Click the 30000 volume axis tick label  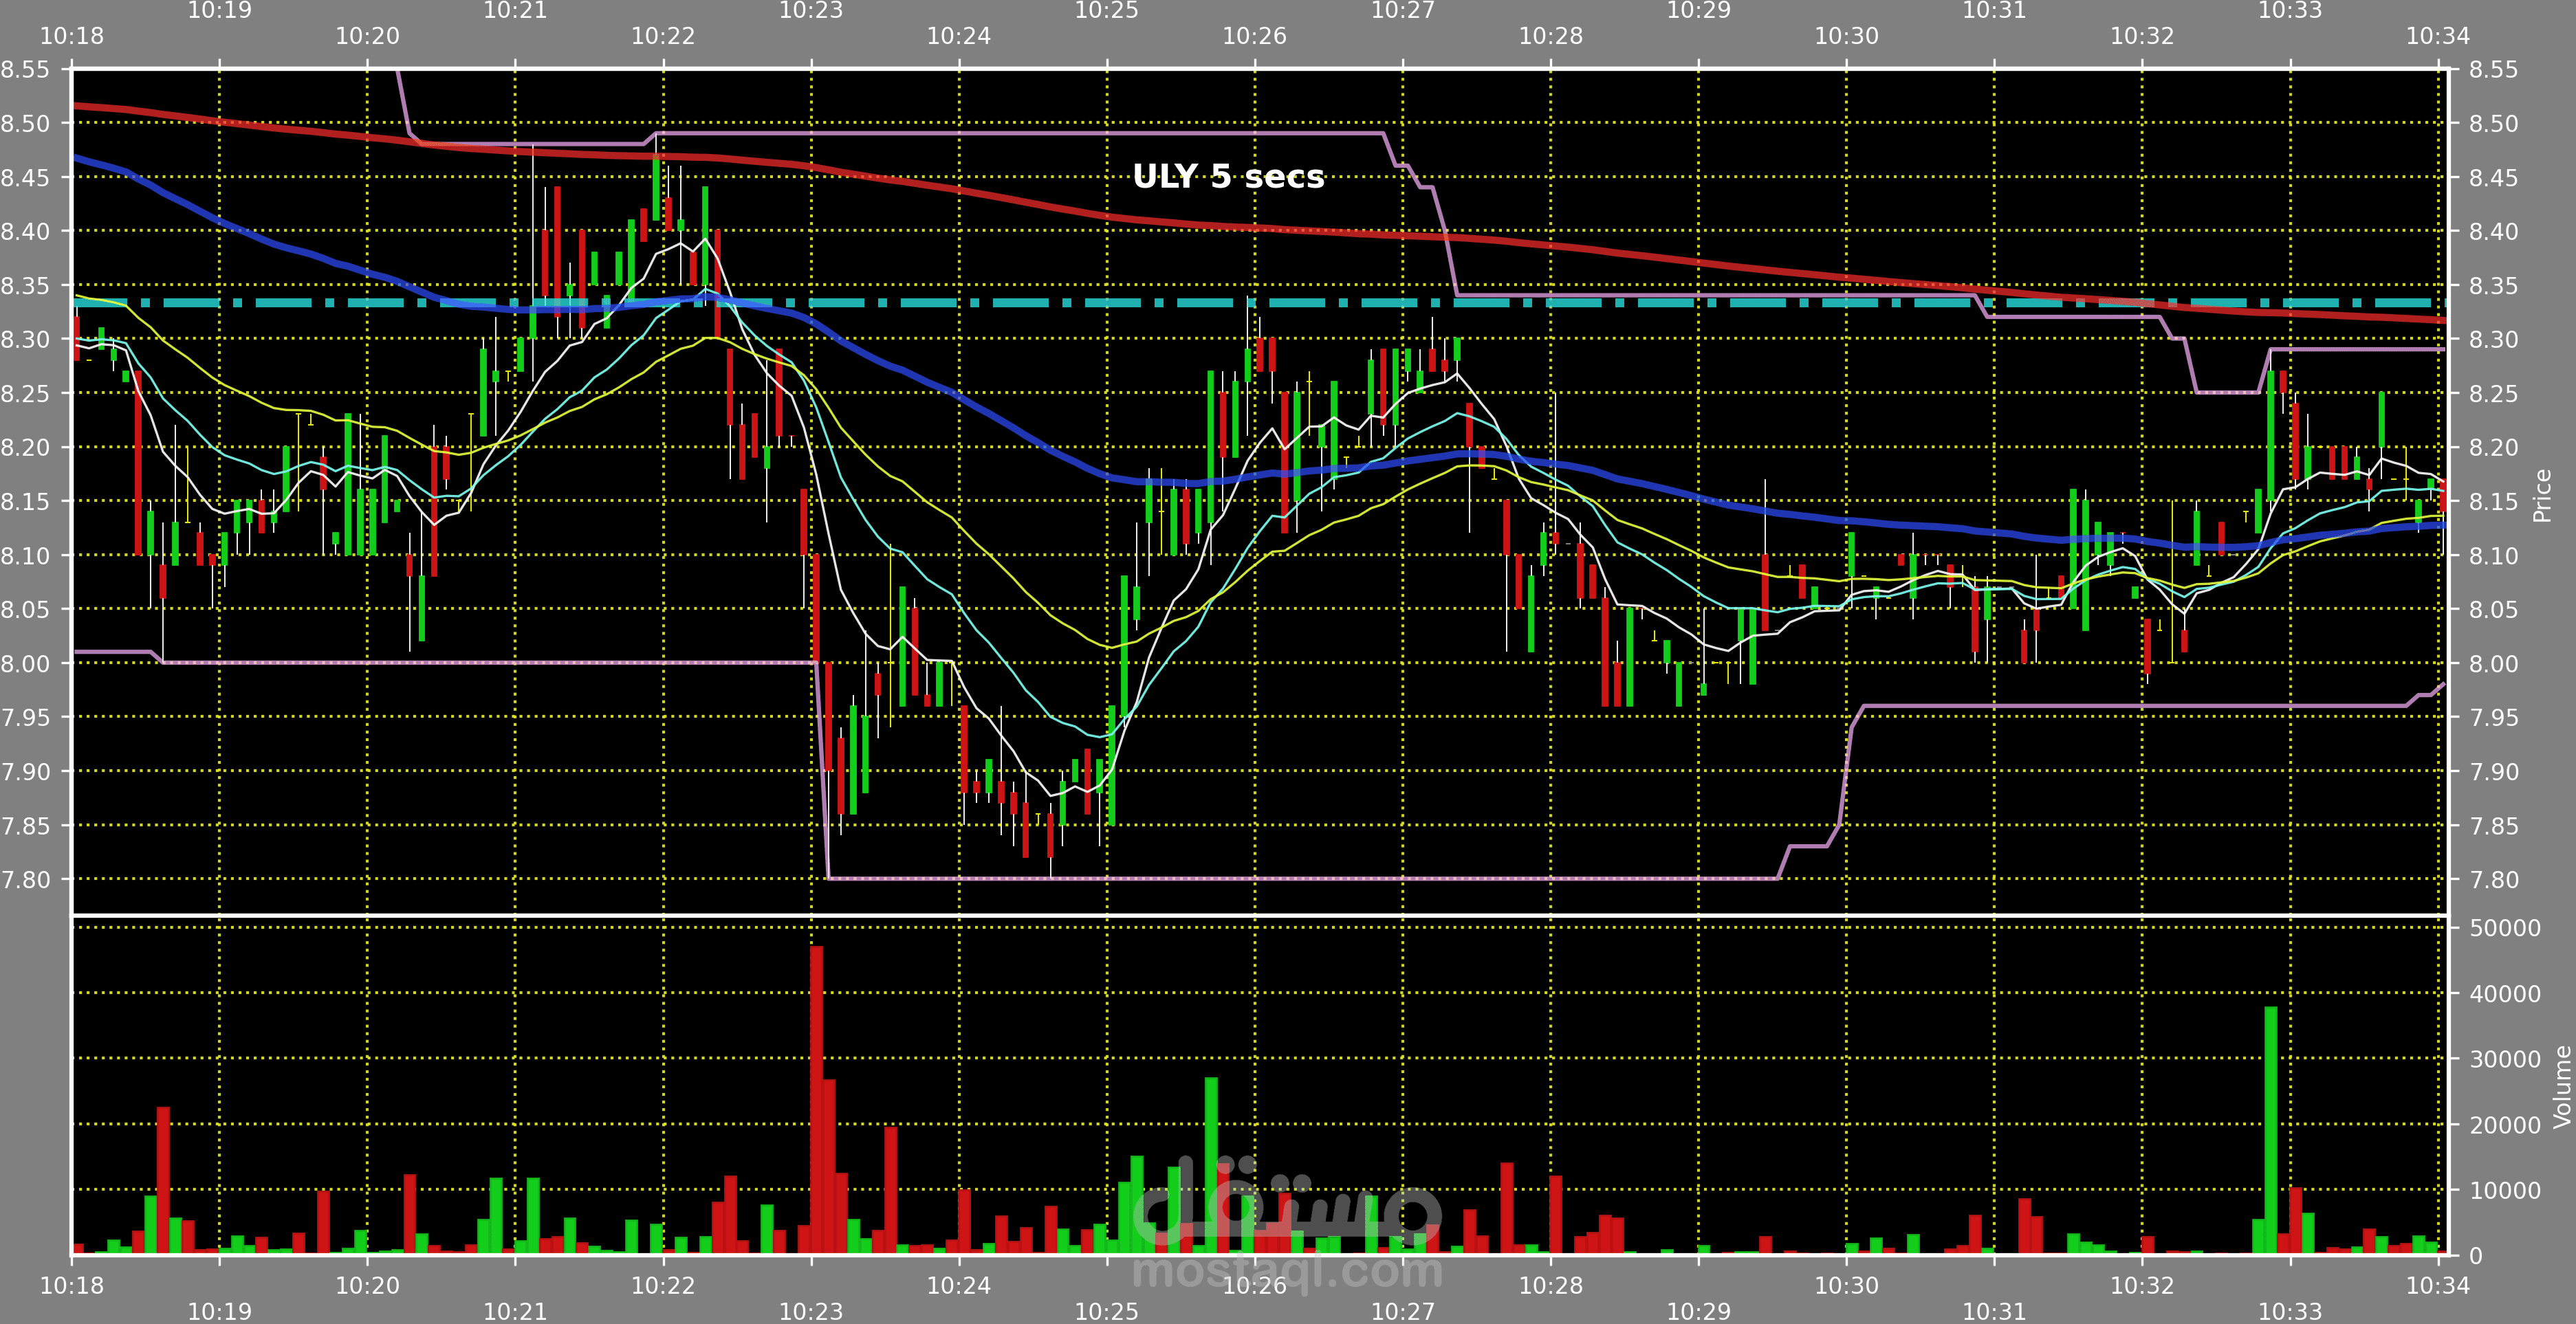coord(2504,1059)
